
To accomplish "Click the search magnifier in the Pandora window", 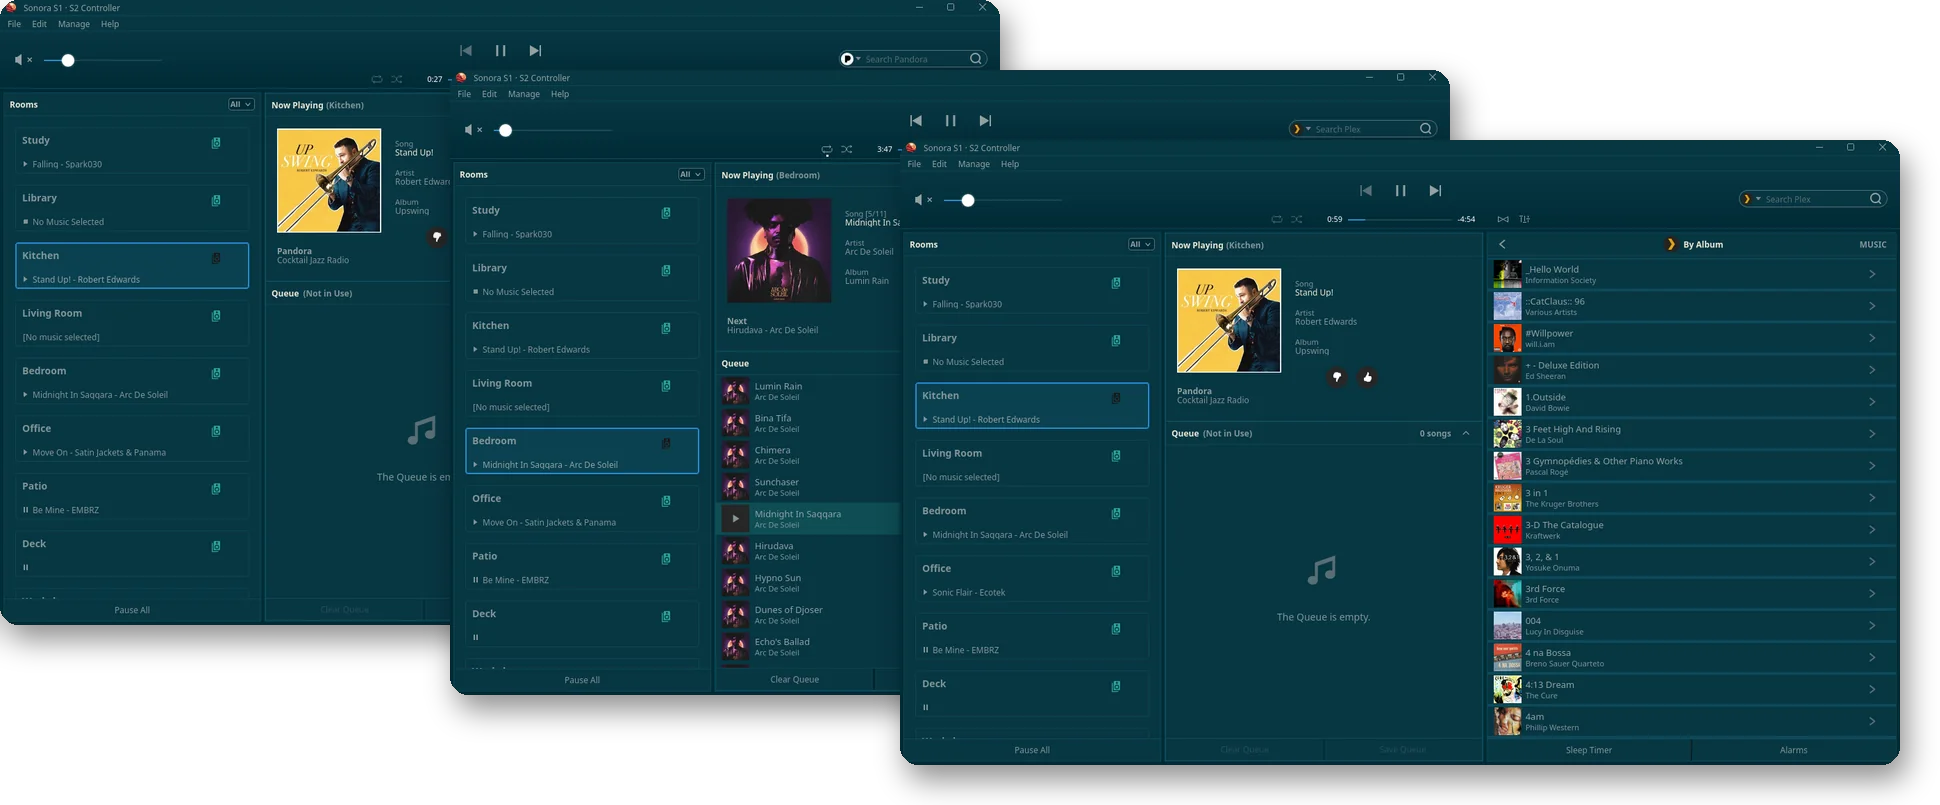I will point(976,59).
